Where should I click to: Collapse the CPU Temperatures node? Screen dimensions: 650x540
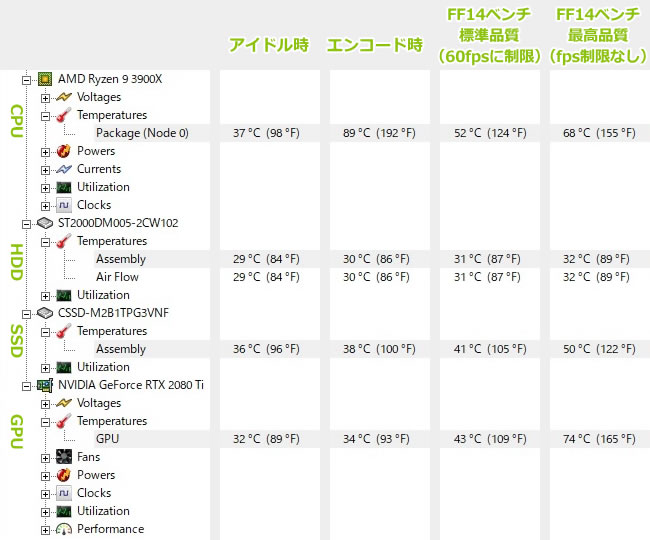tap(45, 116)
